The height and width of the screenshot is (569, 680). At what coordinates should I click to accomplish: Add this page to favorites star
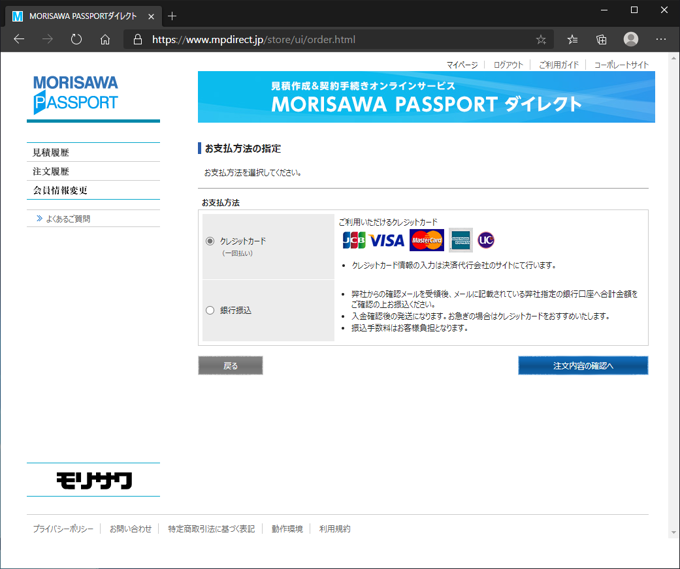click(x=541, y=40)
